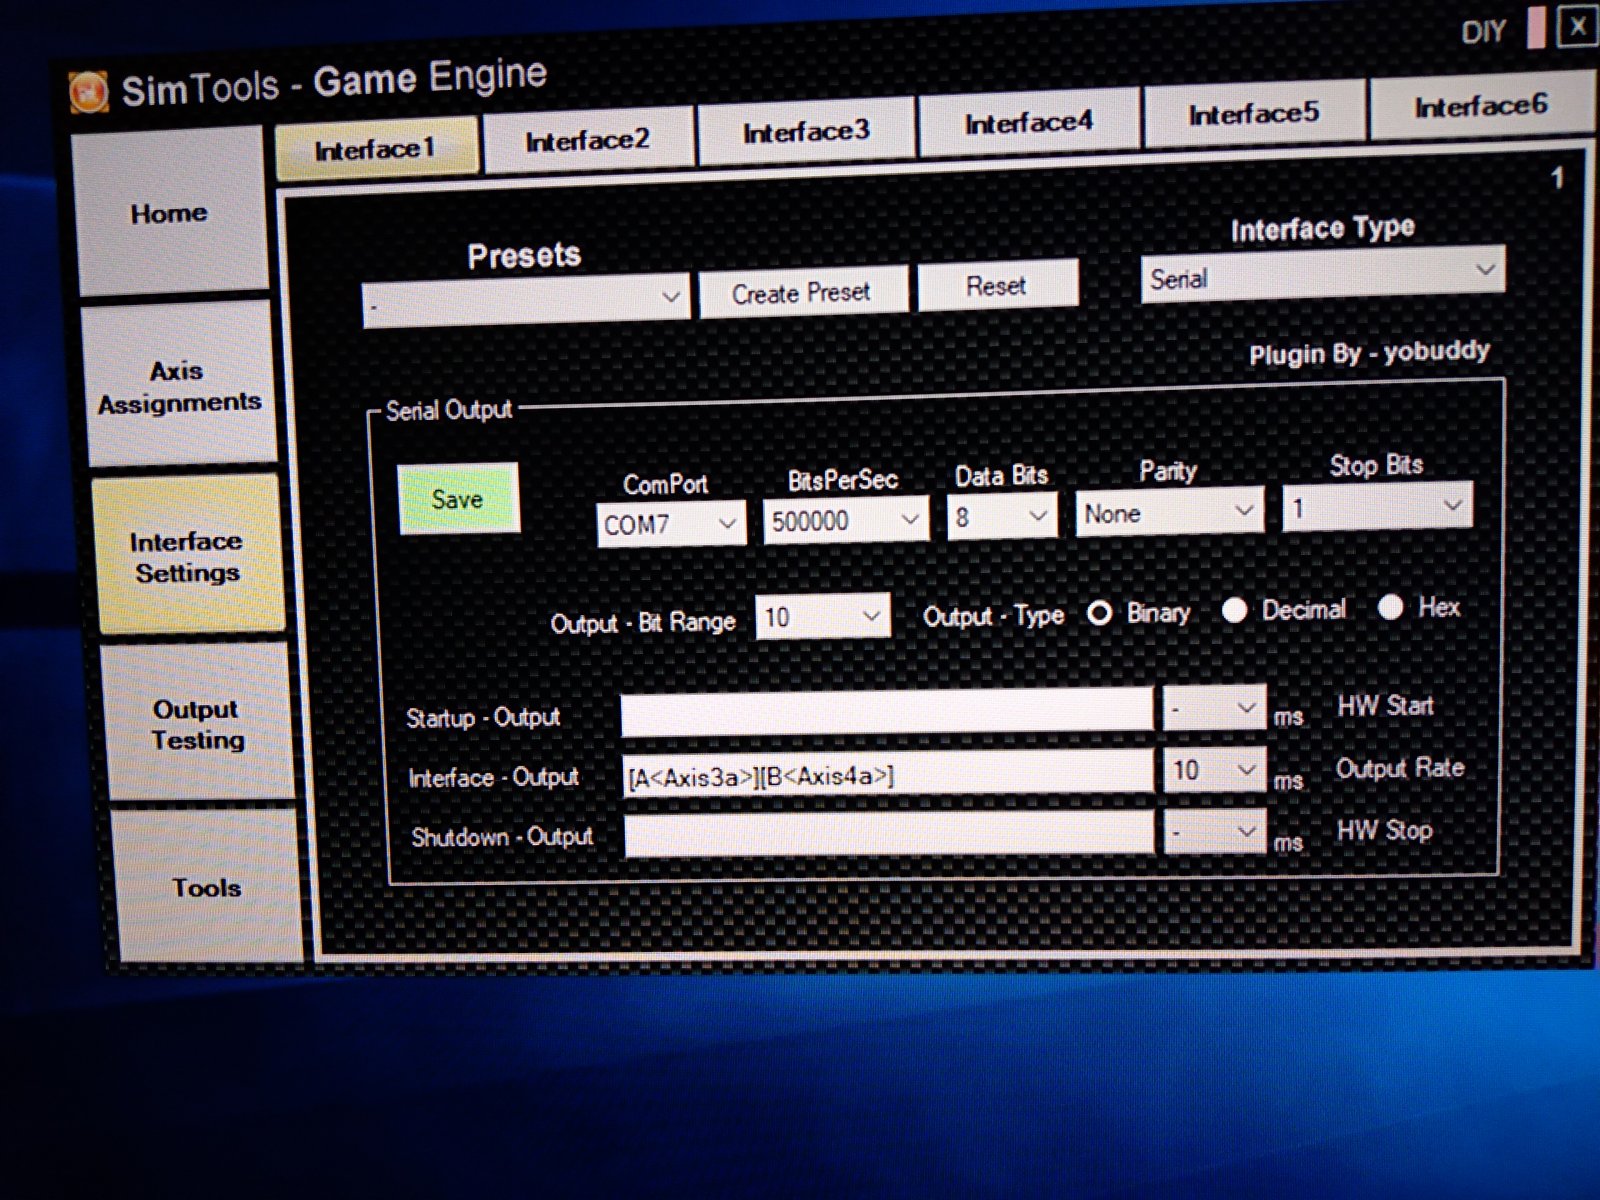The image size is (1600, 1200).
Task: Click the Interface - Output text field
Action: pyautogui.click(x=888, y=773)
